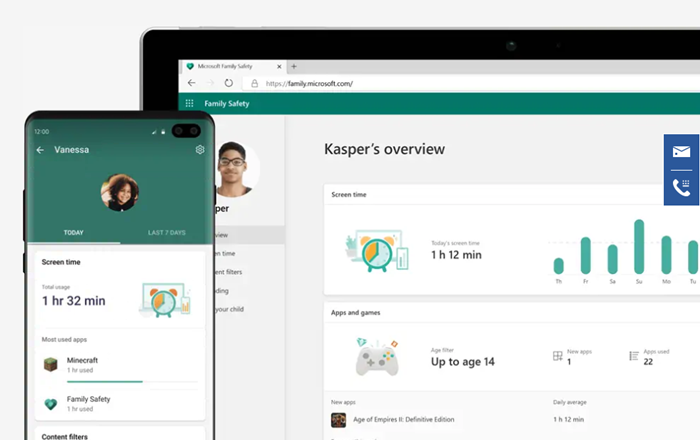Image resolution: width=700 pixels, height=440 pixels.
Task: Click today's screen time '1 h 12 min'
Action: 456,255
